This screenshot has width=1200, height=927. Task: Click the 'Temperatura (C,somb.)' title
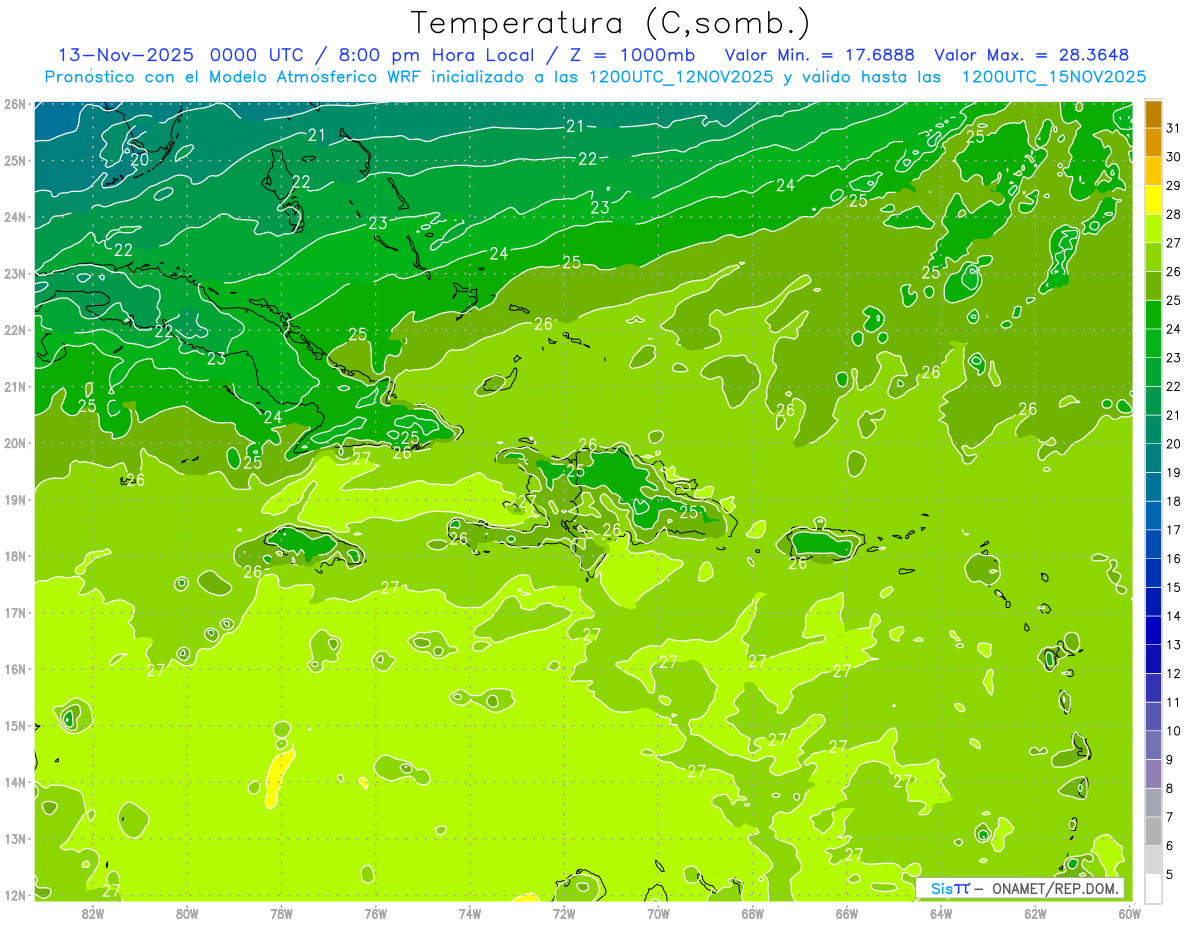(x=611, y=23)
